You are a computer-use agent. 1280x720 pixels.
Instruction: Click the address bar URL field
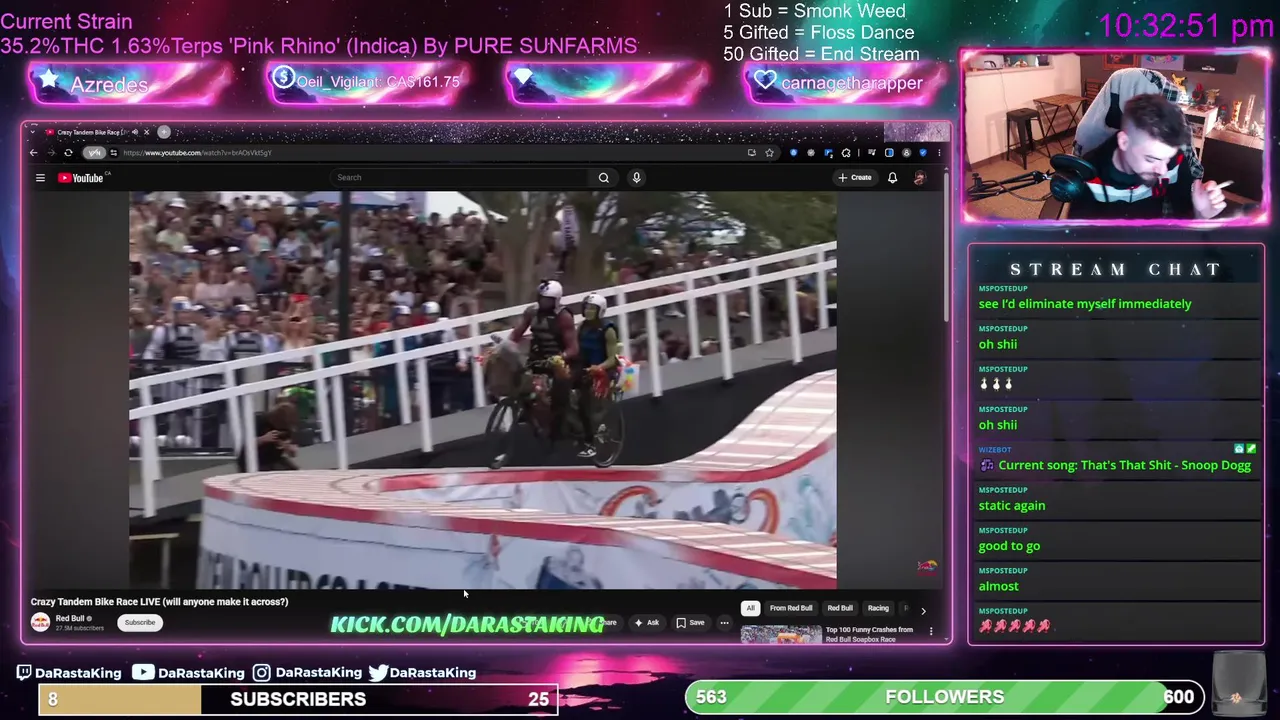tap(430, 153)
